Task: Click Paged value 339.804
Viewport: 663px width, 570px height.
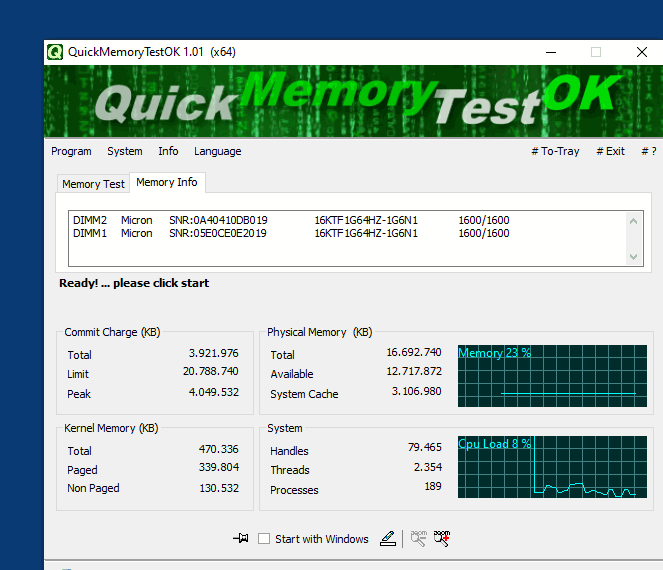Action: click(x=219, y=467)
